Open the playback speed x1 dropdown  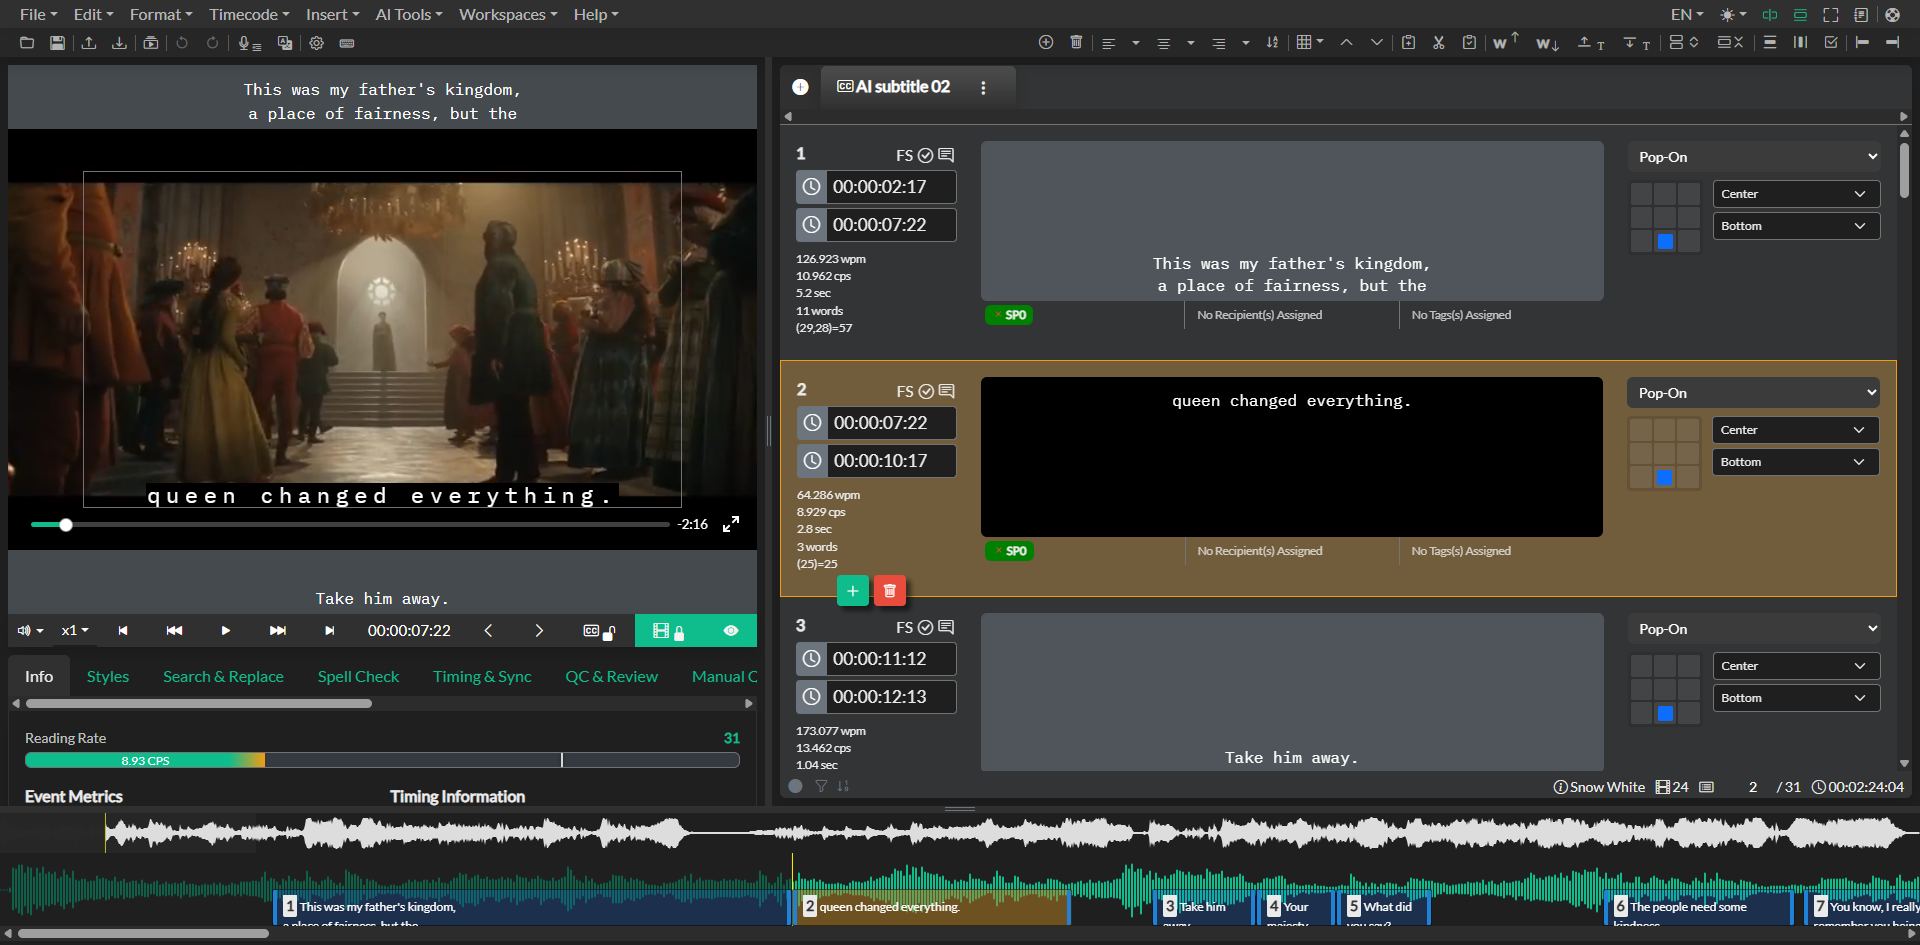(75, 631)
